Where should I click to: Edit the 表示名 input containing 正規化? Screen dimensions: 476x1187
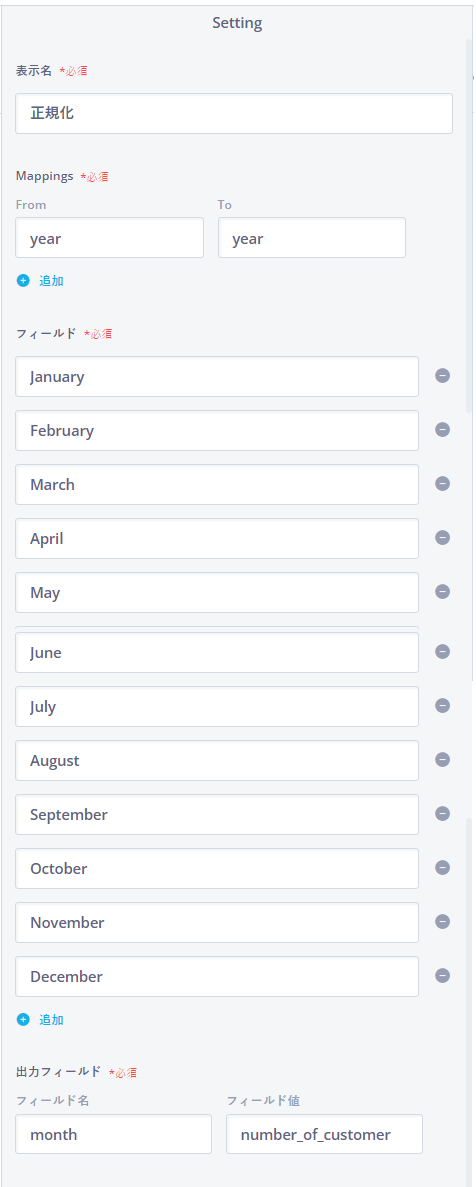[234, 114]
